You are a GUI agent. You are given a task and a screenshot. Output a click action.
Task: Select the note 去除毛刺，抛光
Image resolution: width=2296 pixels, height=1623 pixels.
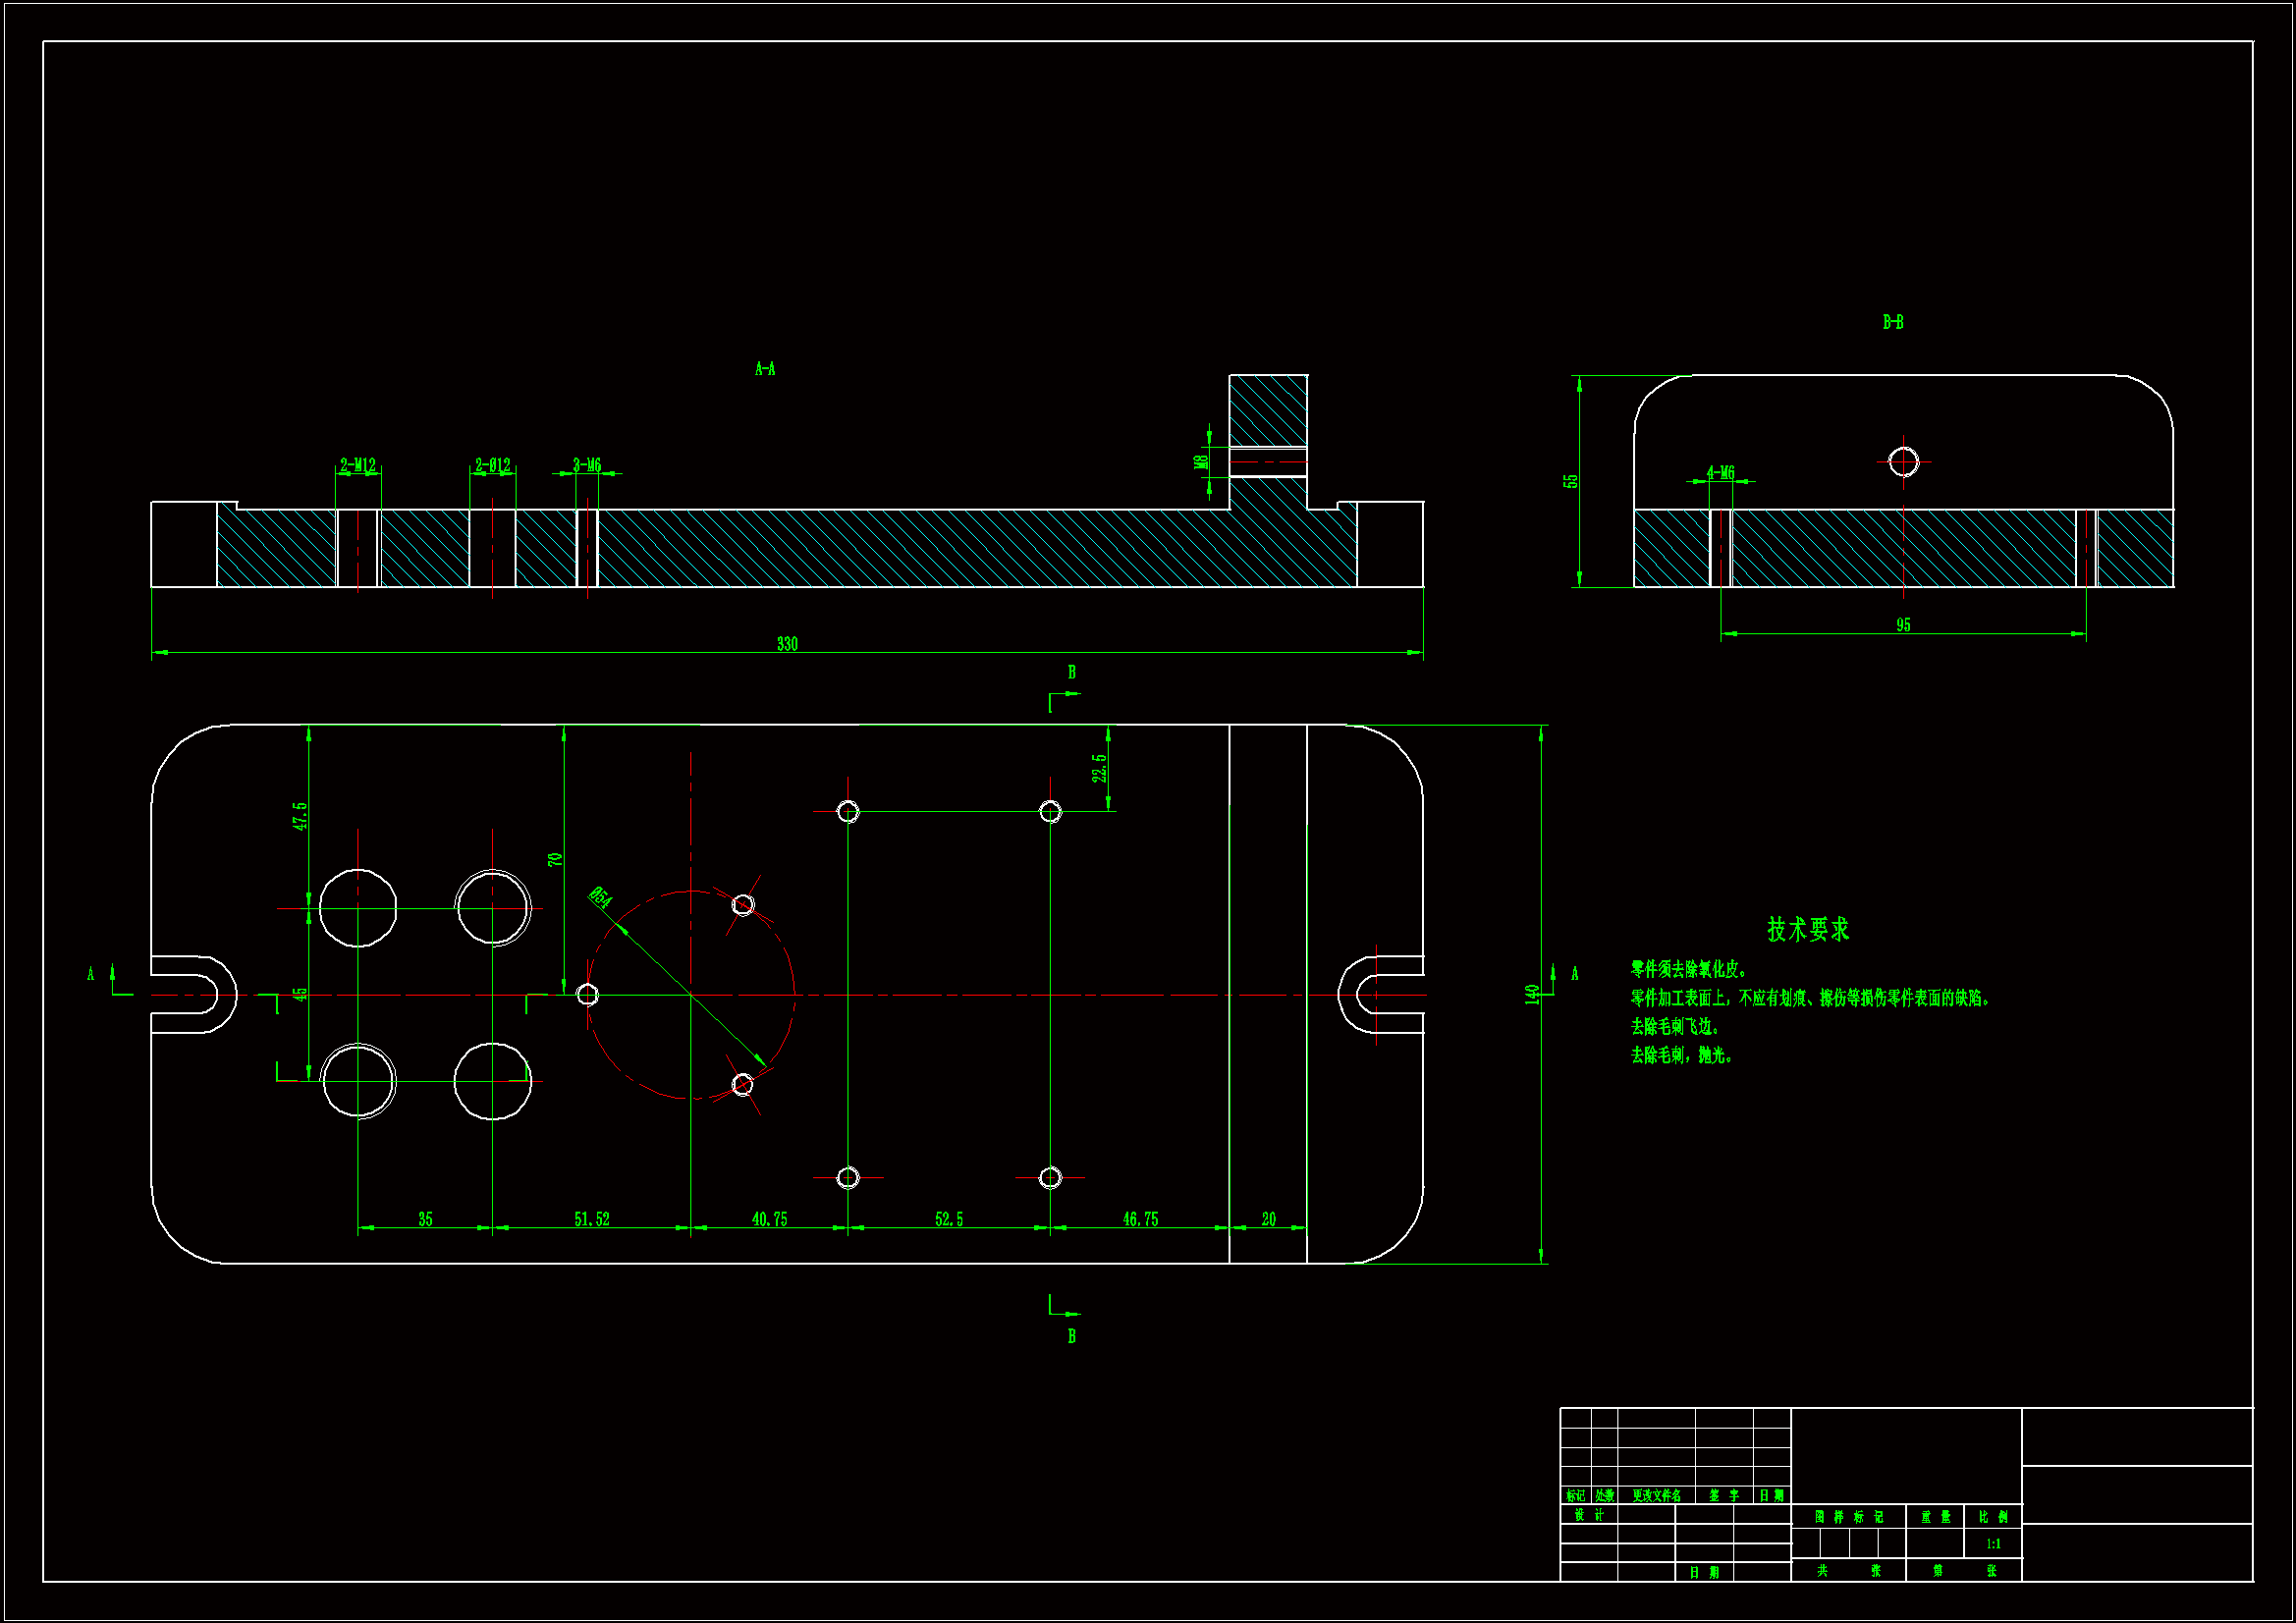point(1681,1055)
